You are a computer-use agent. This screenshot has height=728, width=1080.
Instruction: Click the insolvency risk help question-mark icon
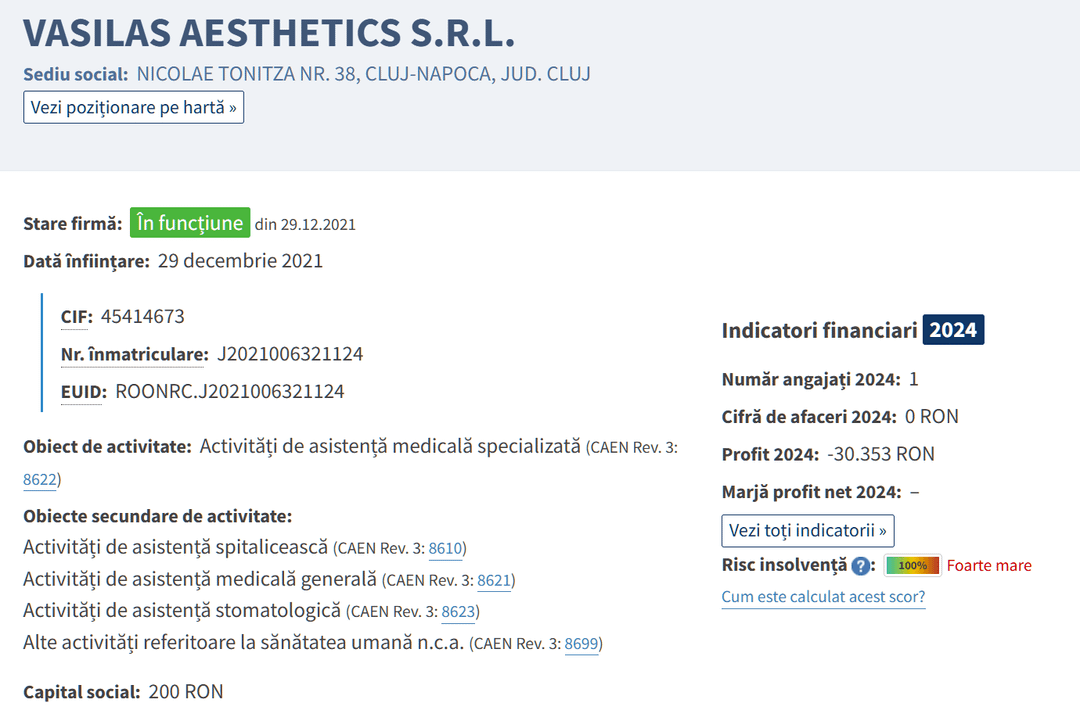(x=861, y=566)
